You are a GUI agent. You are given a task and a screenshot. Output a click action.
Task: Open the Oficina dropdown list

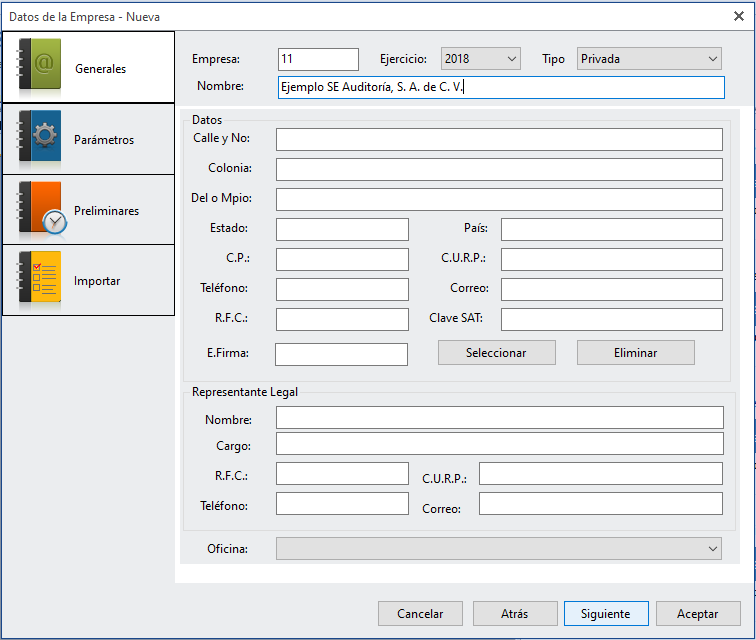[x=499, y=548]
